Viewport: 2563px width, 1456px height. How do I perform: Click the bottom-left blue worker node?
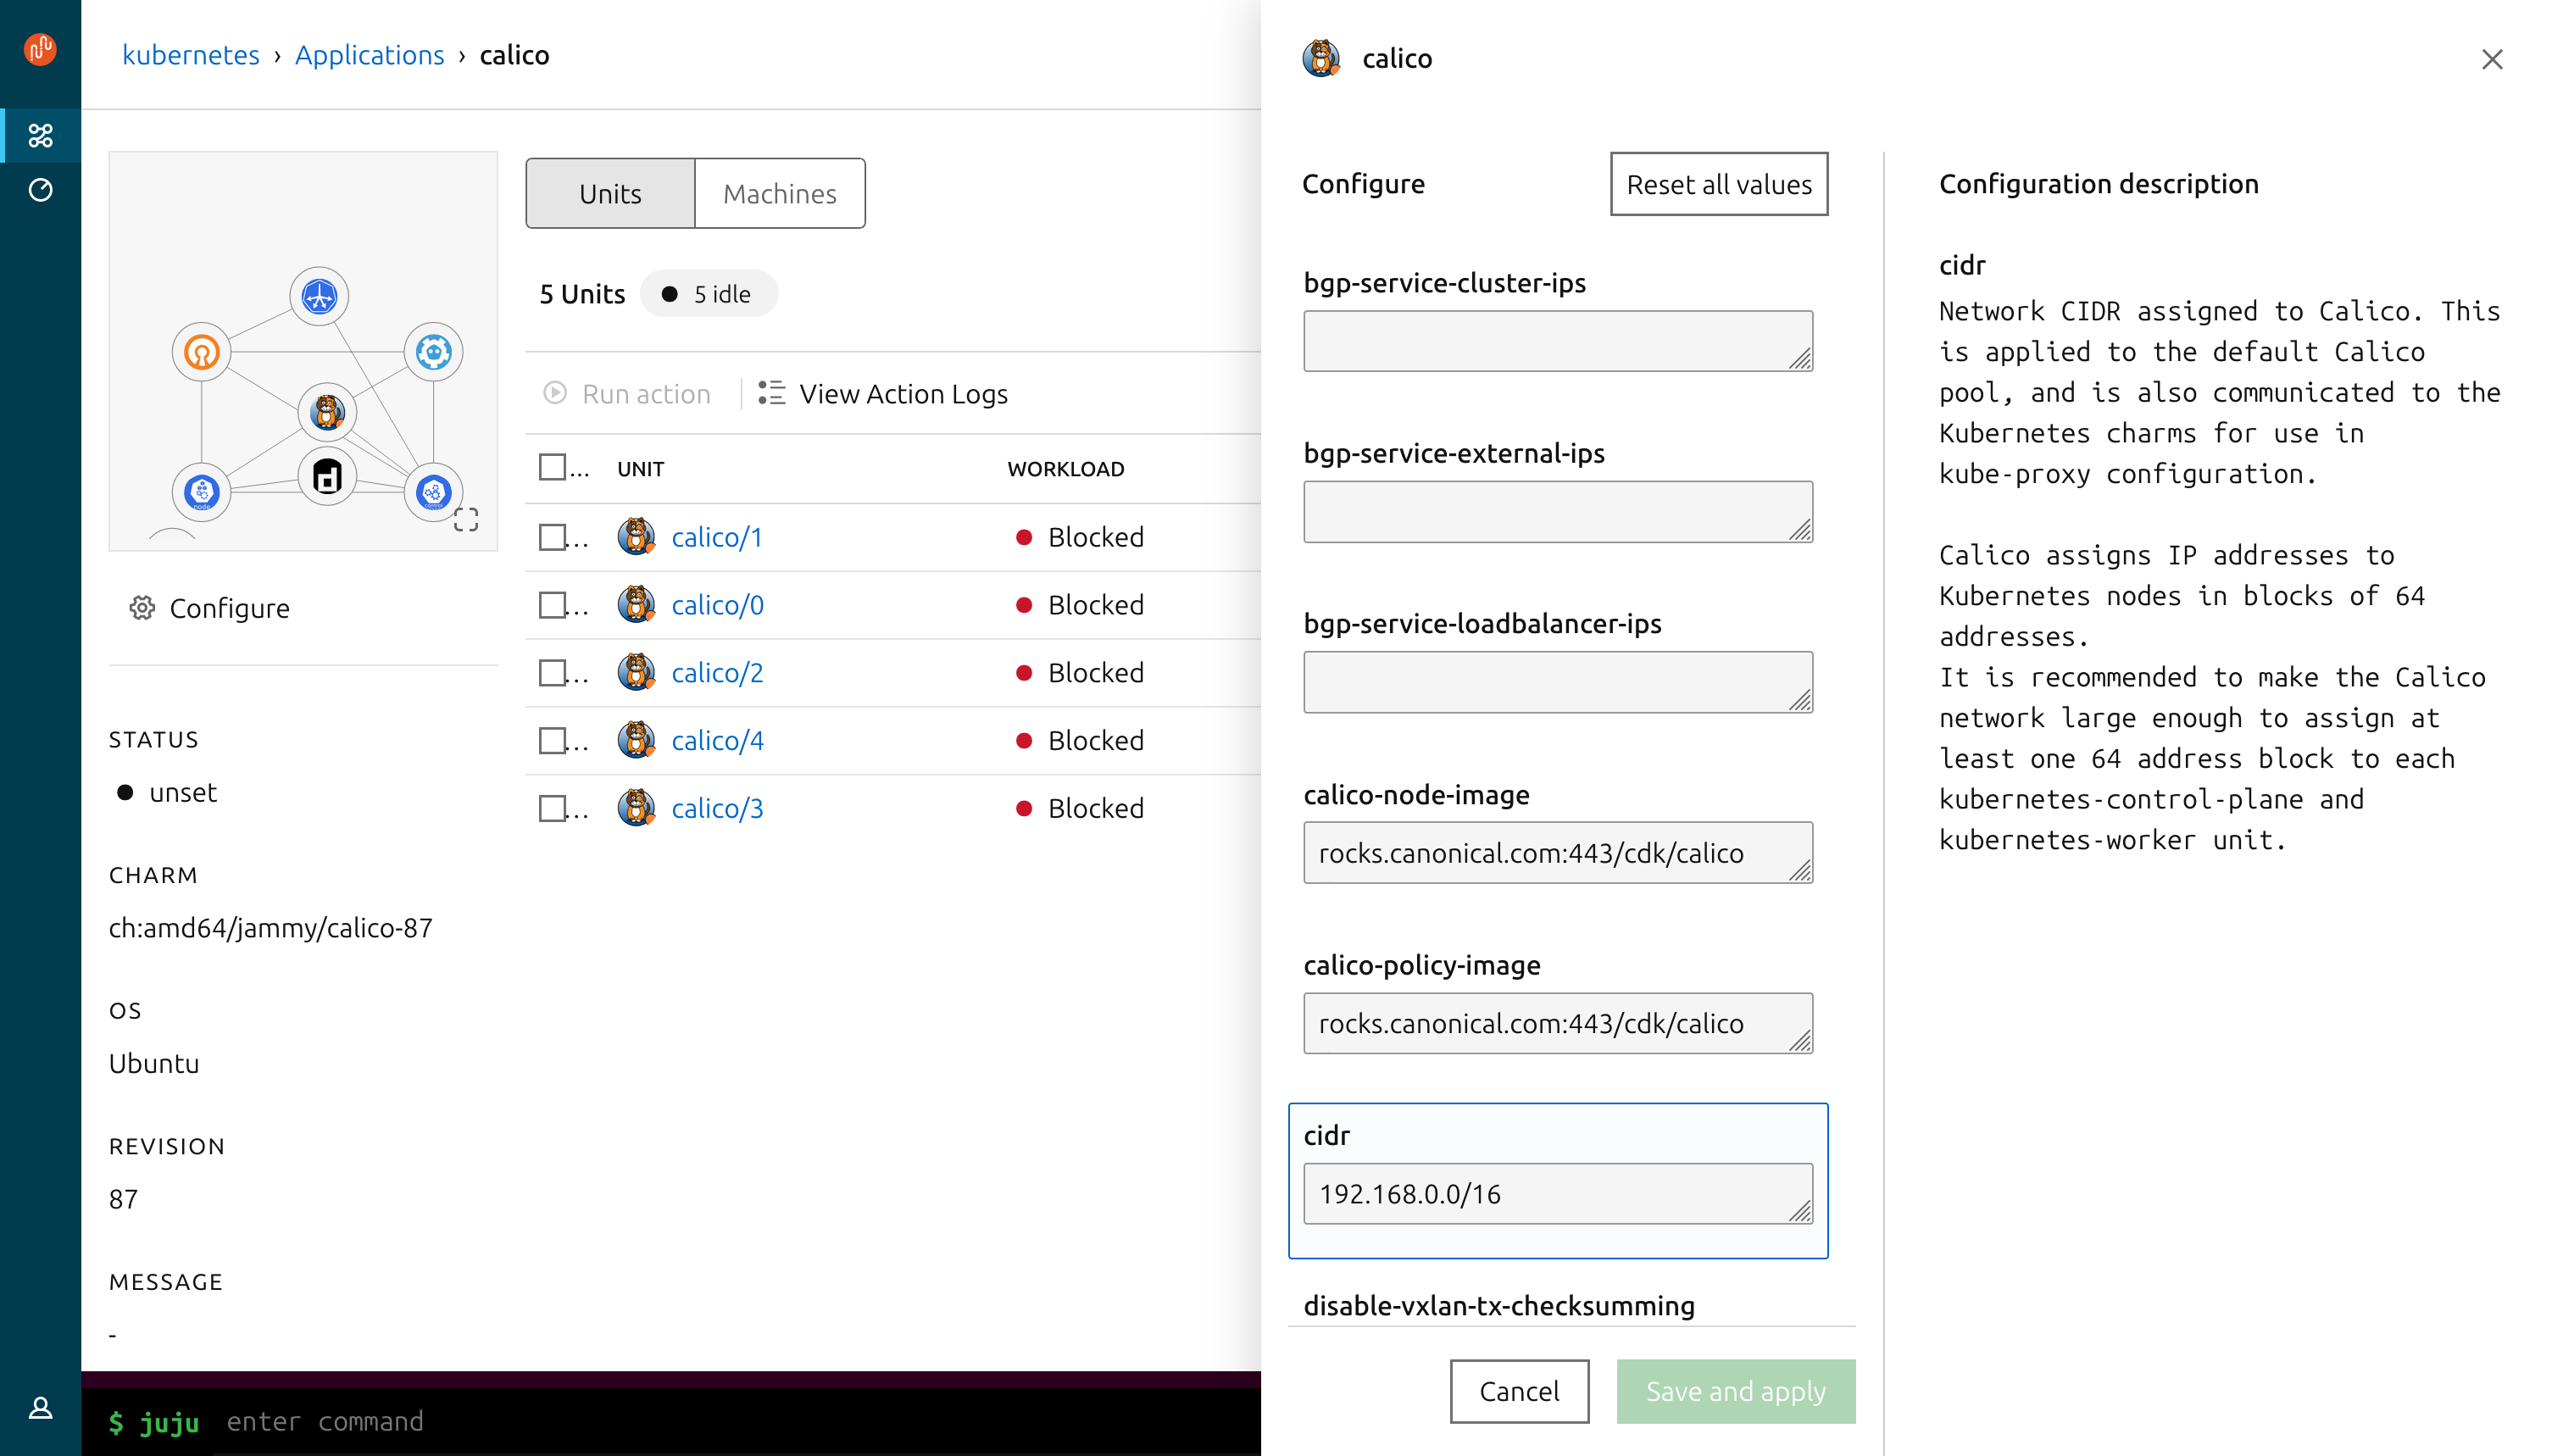(202, 492)
